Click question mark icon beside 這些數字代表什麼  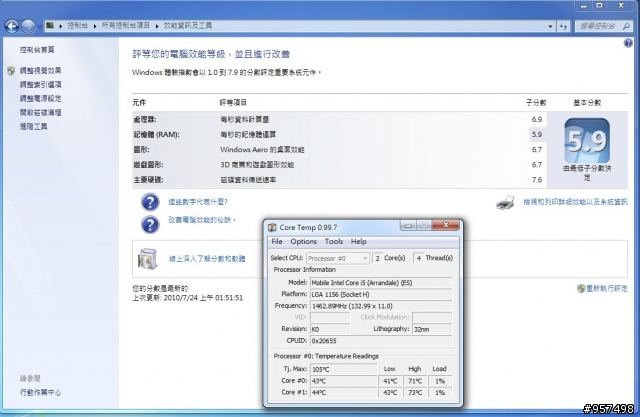point(150,202)
